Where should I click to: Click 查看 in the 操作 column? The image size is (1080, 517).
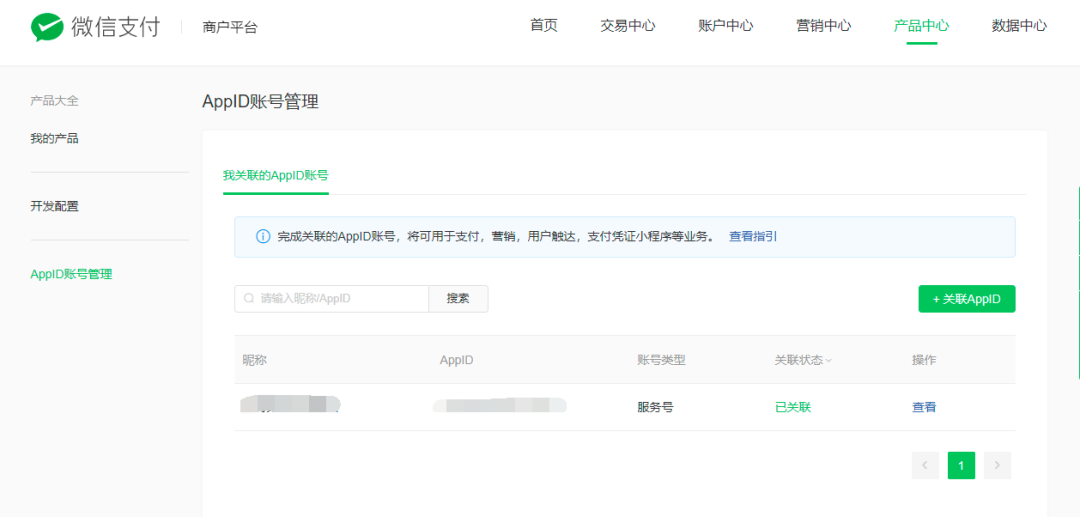point(924,408)
